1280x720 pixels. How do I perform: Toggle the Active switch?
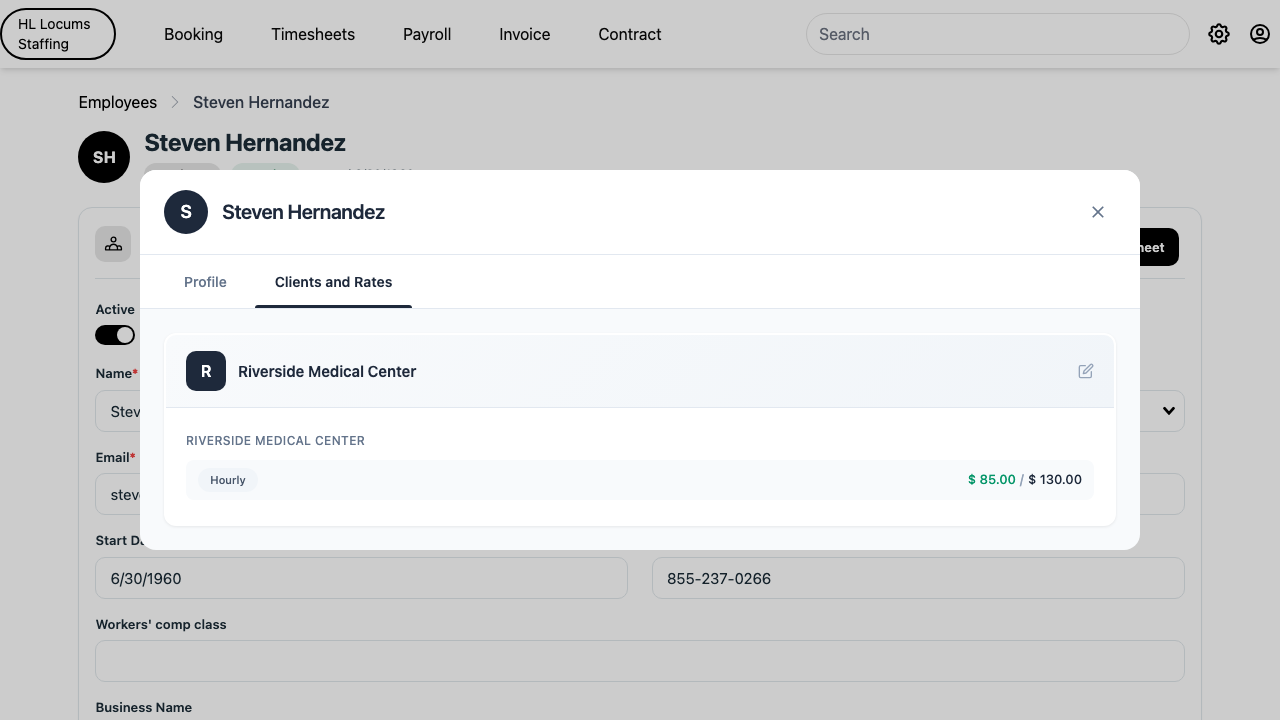(115, 335)
